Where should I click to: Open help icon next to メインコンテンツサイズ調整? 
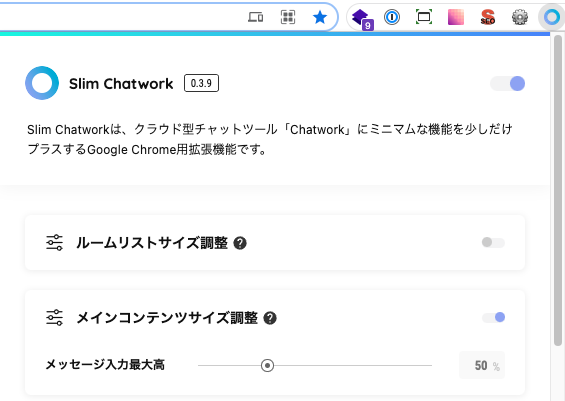tap(270, 318)
